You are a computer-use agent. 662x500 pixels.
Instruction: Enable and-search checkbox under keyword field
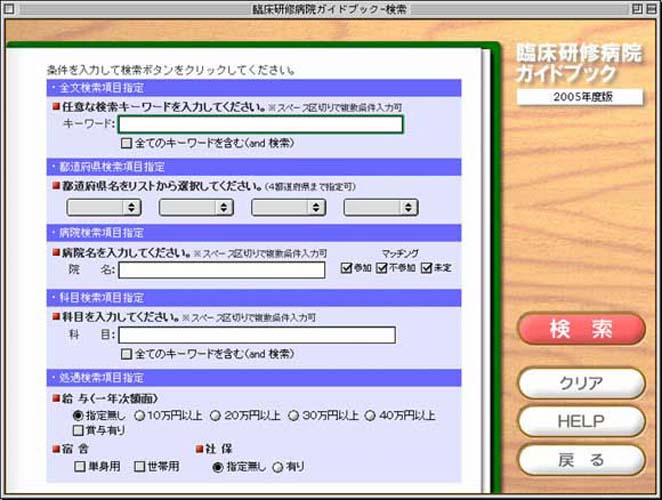click(126, 143)
